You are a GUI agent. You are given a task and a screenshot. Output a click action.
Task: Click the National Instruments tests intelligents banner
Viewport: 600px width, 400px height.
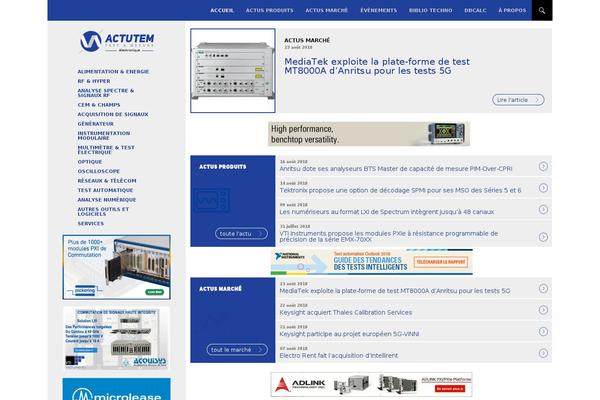coord(372,262)
